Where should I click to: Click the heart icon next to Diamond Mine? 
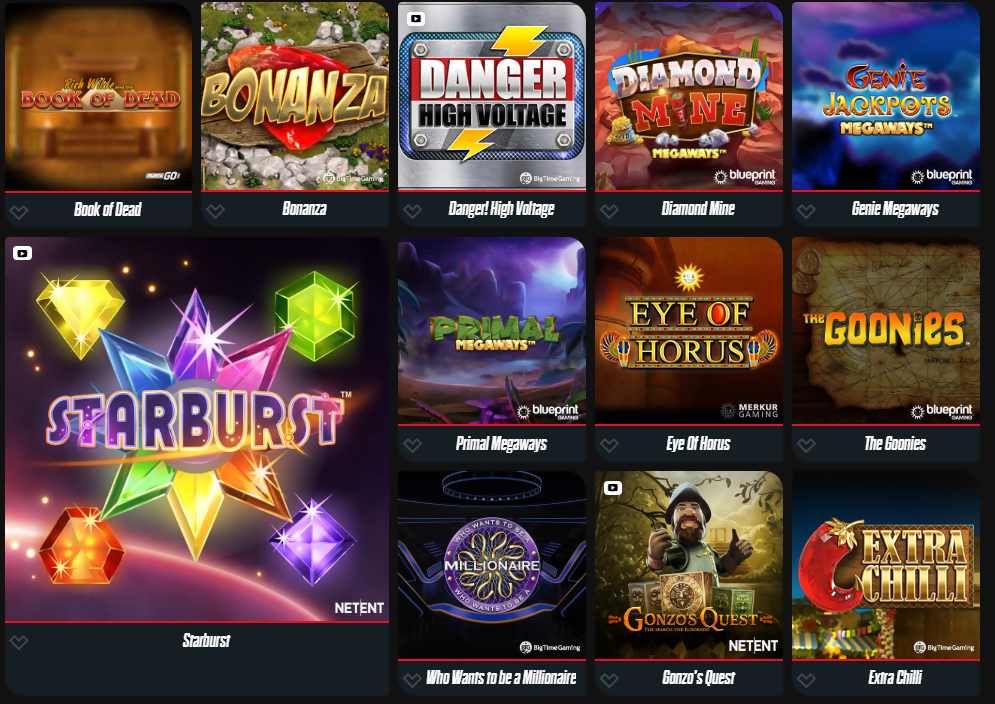click(609, 211)
